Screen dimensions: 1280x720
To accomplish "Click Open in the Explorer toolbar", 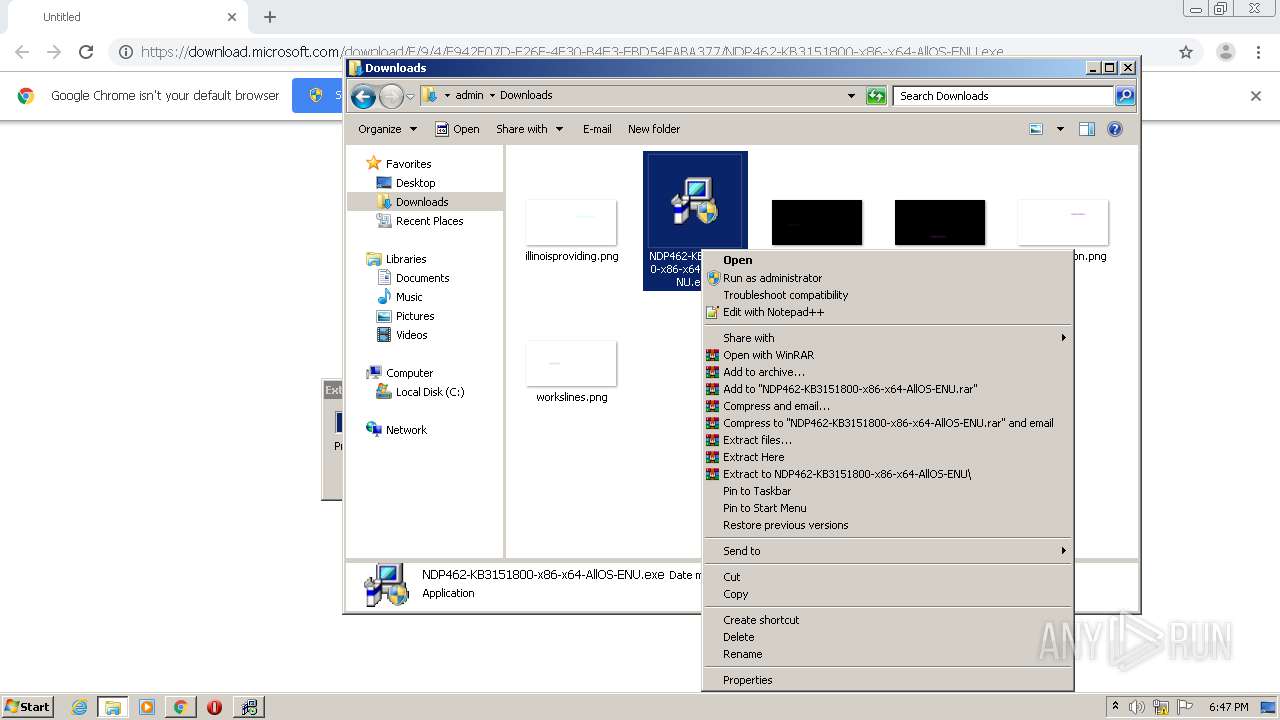I will [x=457, y=129].
